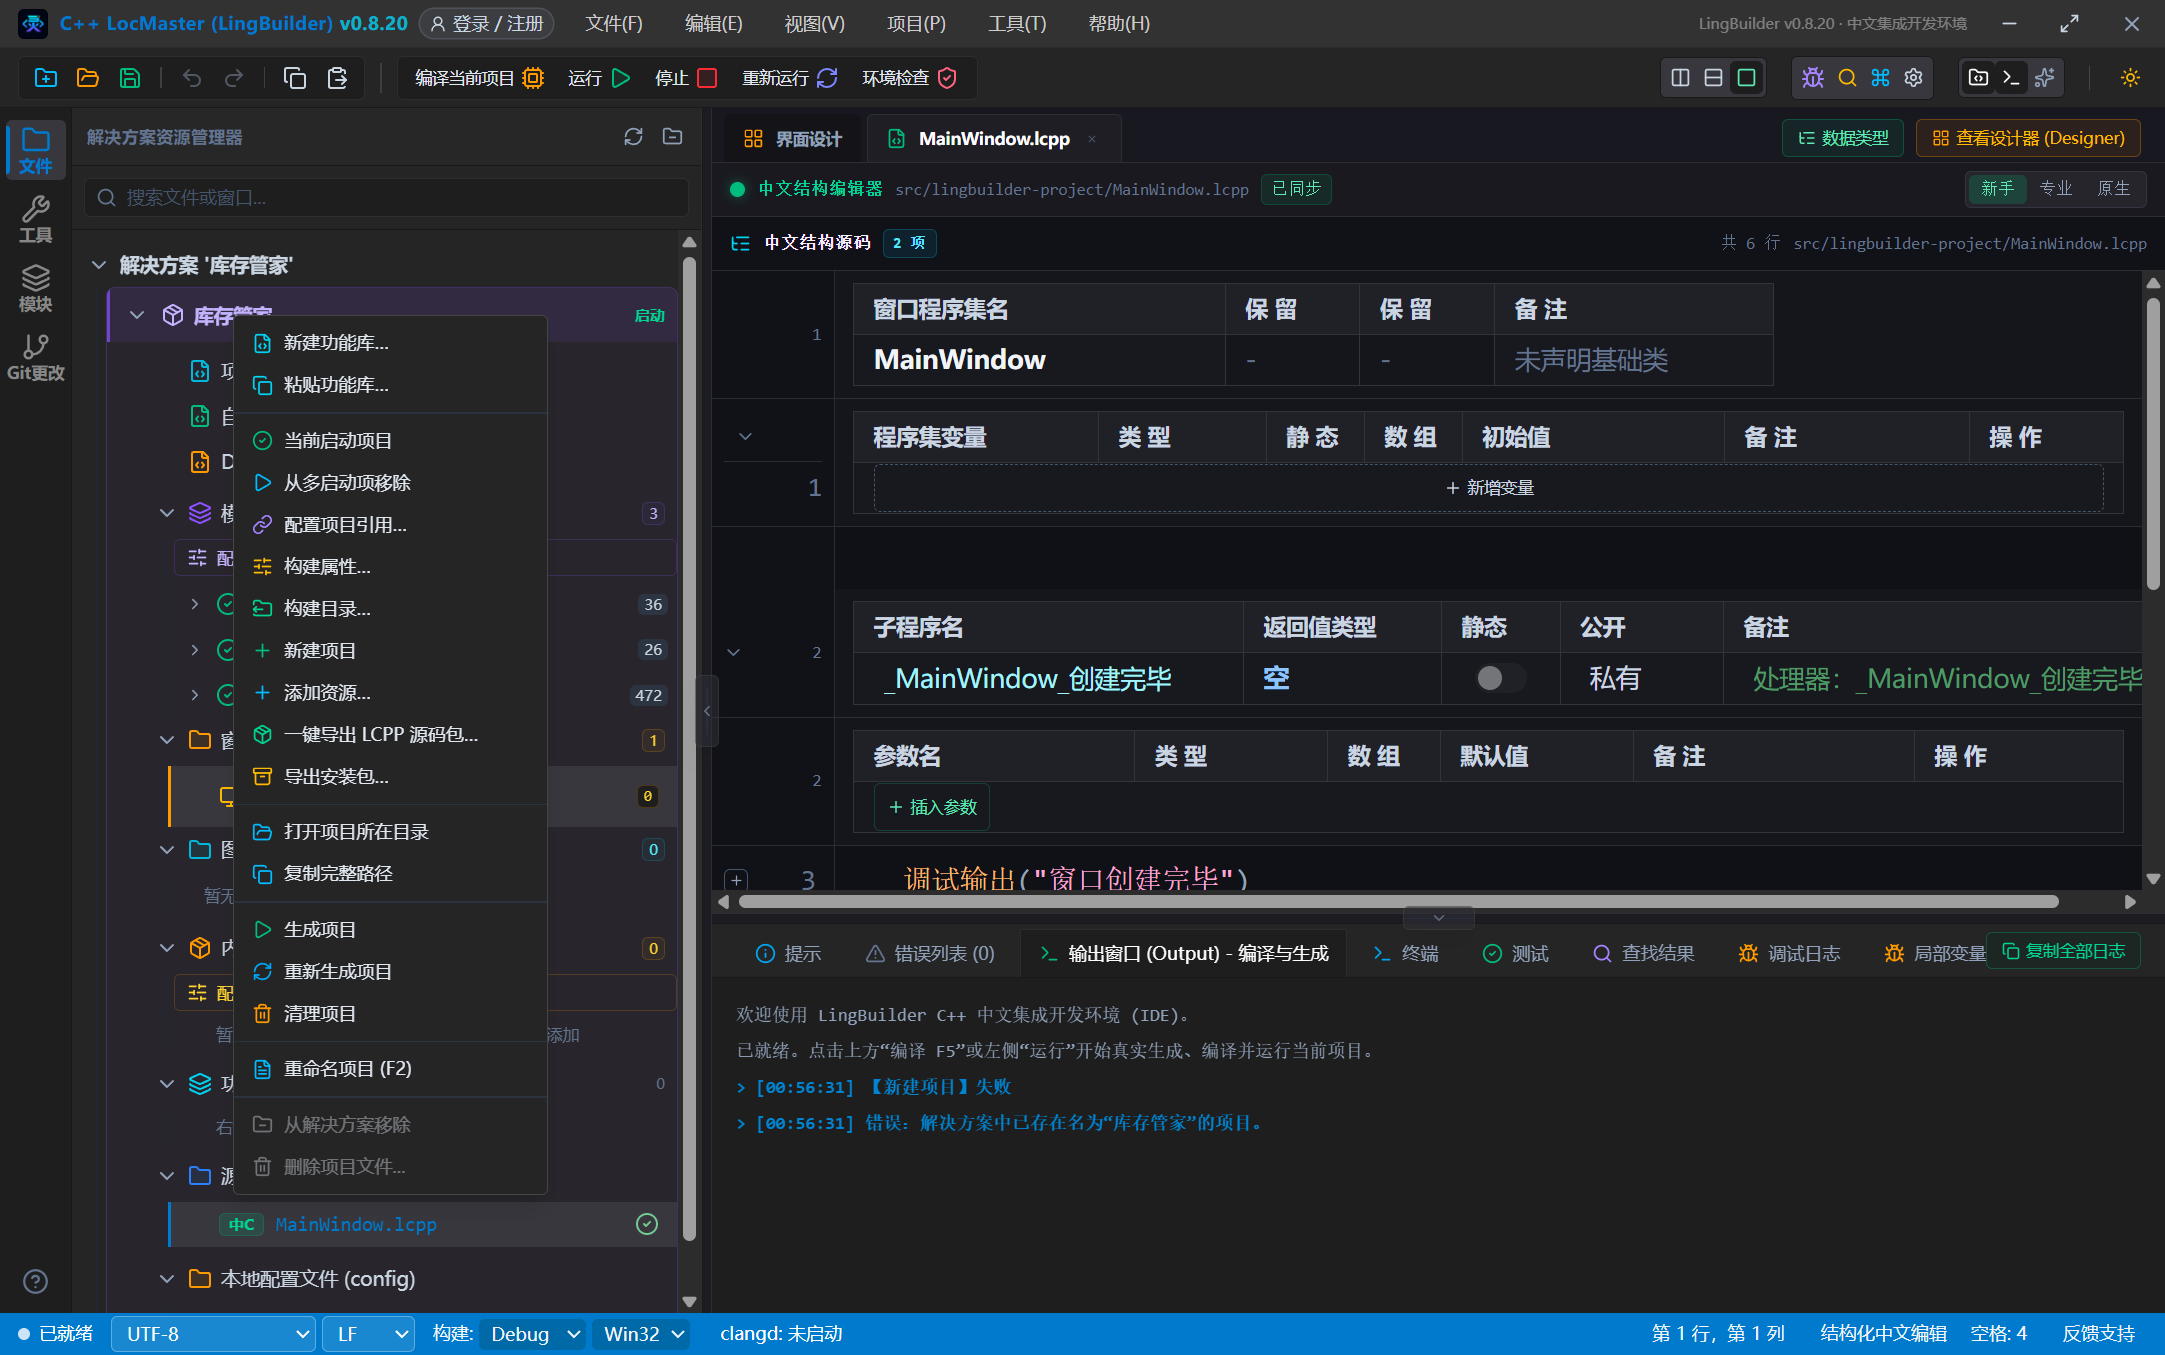The image size is (2165, 1355).
Task: Click the 搜索文件或窗口 search field
Action: point(387,198)
